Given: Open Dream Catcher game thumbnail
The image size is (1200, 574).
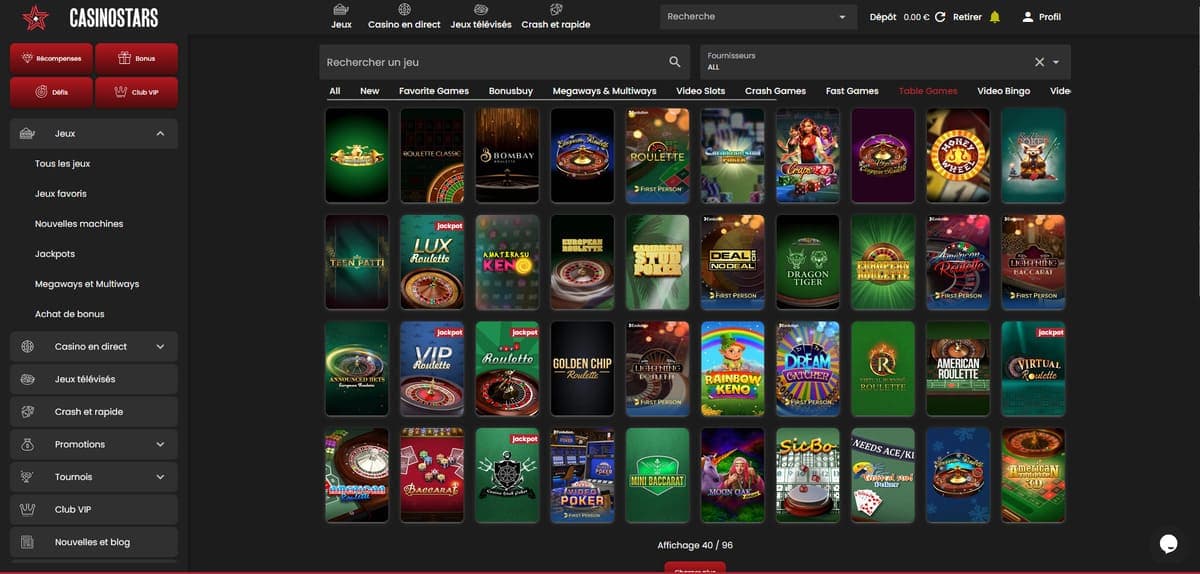Looking at the screenshot, I should click(x=808, y=369).
